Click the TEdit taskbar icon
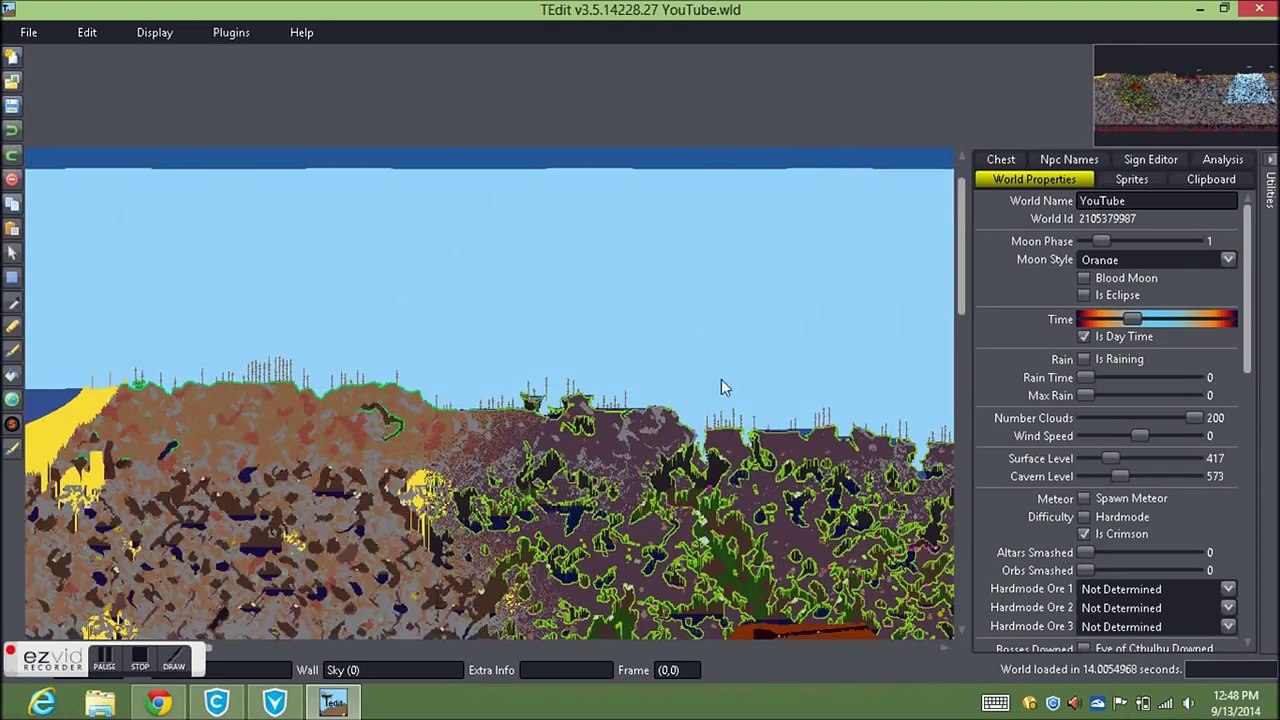Screen dimensions: 1280x720 coord(332,702)
